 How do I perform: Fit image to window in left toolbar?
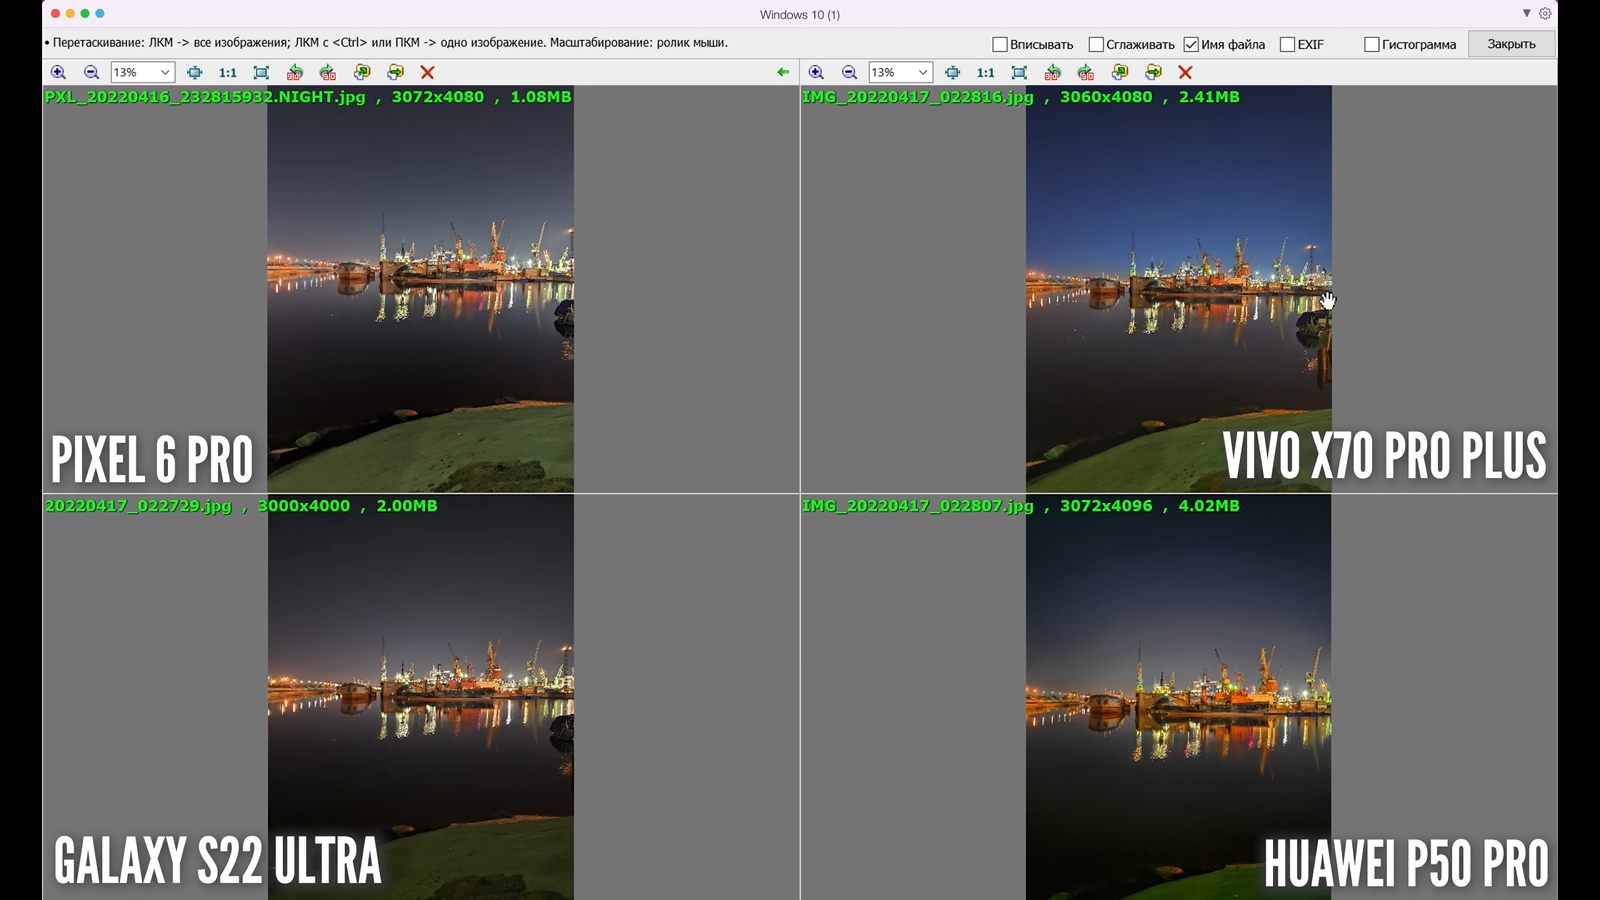click(195, 72)
